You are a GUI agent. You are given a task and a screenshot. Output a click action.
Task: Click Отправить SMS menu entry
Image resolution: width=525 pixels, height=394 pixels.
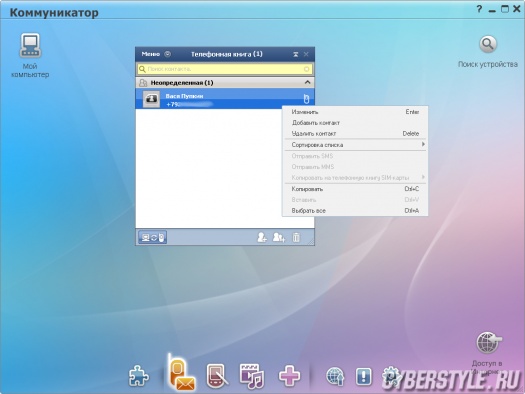355,156
